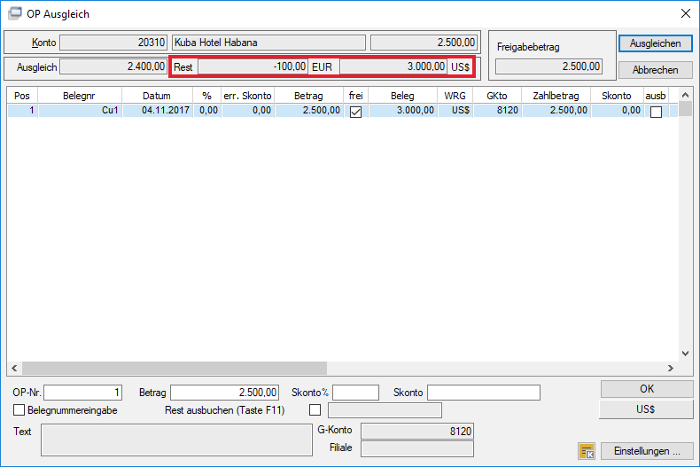Screen dimensions: 700x467
Task: Click the scroll down arrow of table
Action: coord(685,353)
